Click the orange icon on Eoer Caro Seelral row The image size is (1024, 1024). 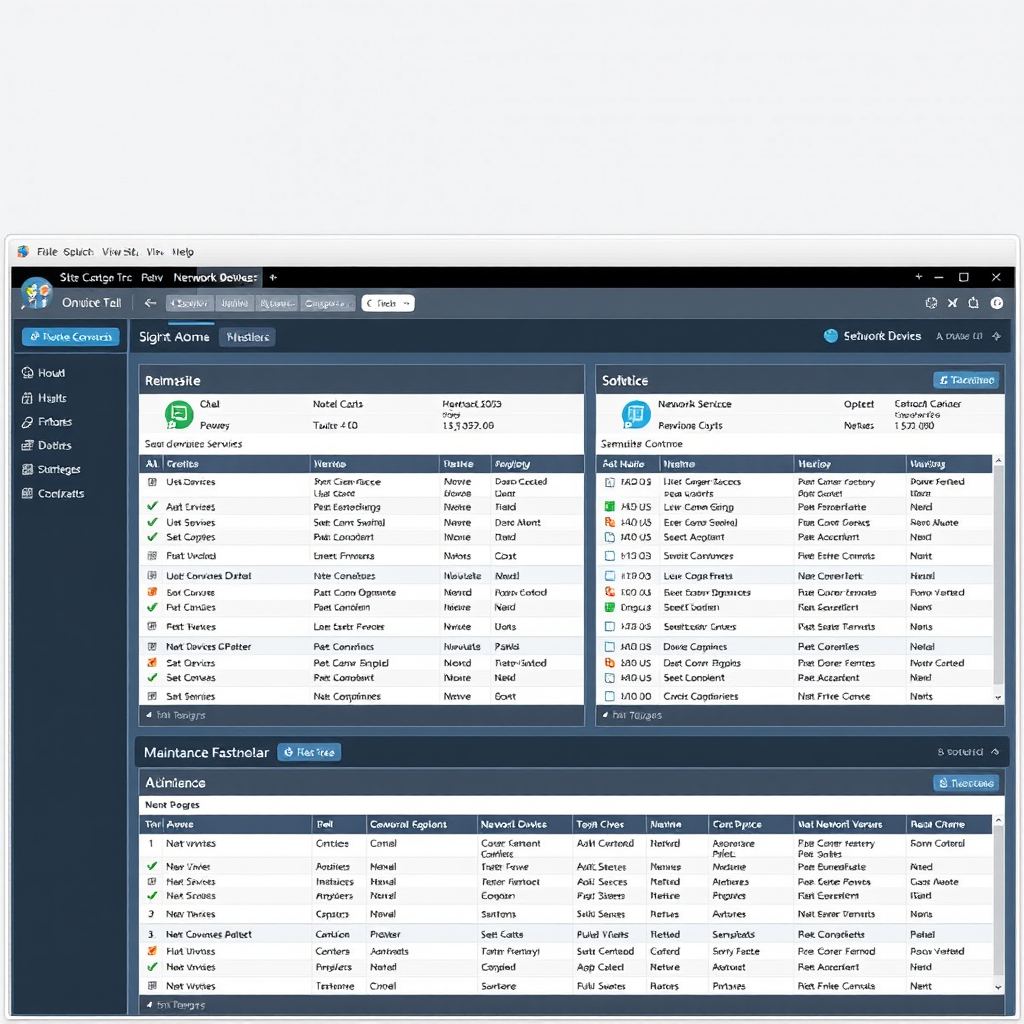tap(609, 522)
